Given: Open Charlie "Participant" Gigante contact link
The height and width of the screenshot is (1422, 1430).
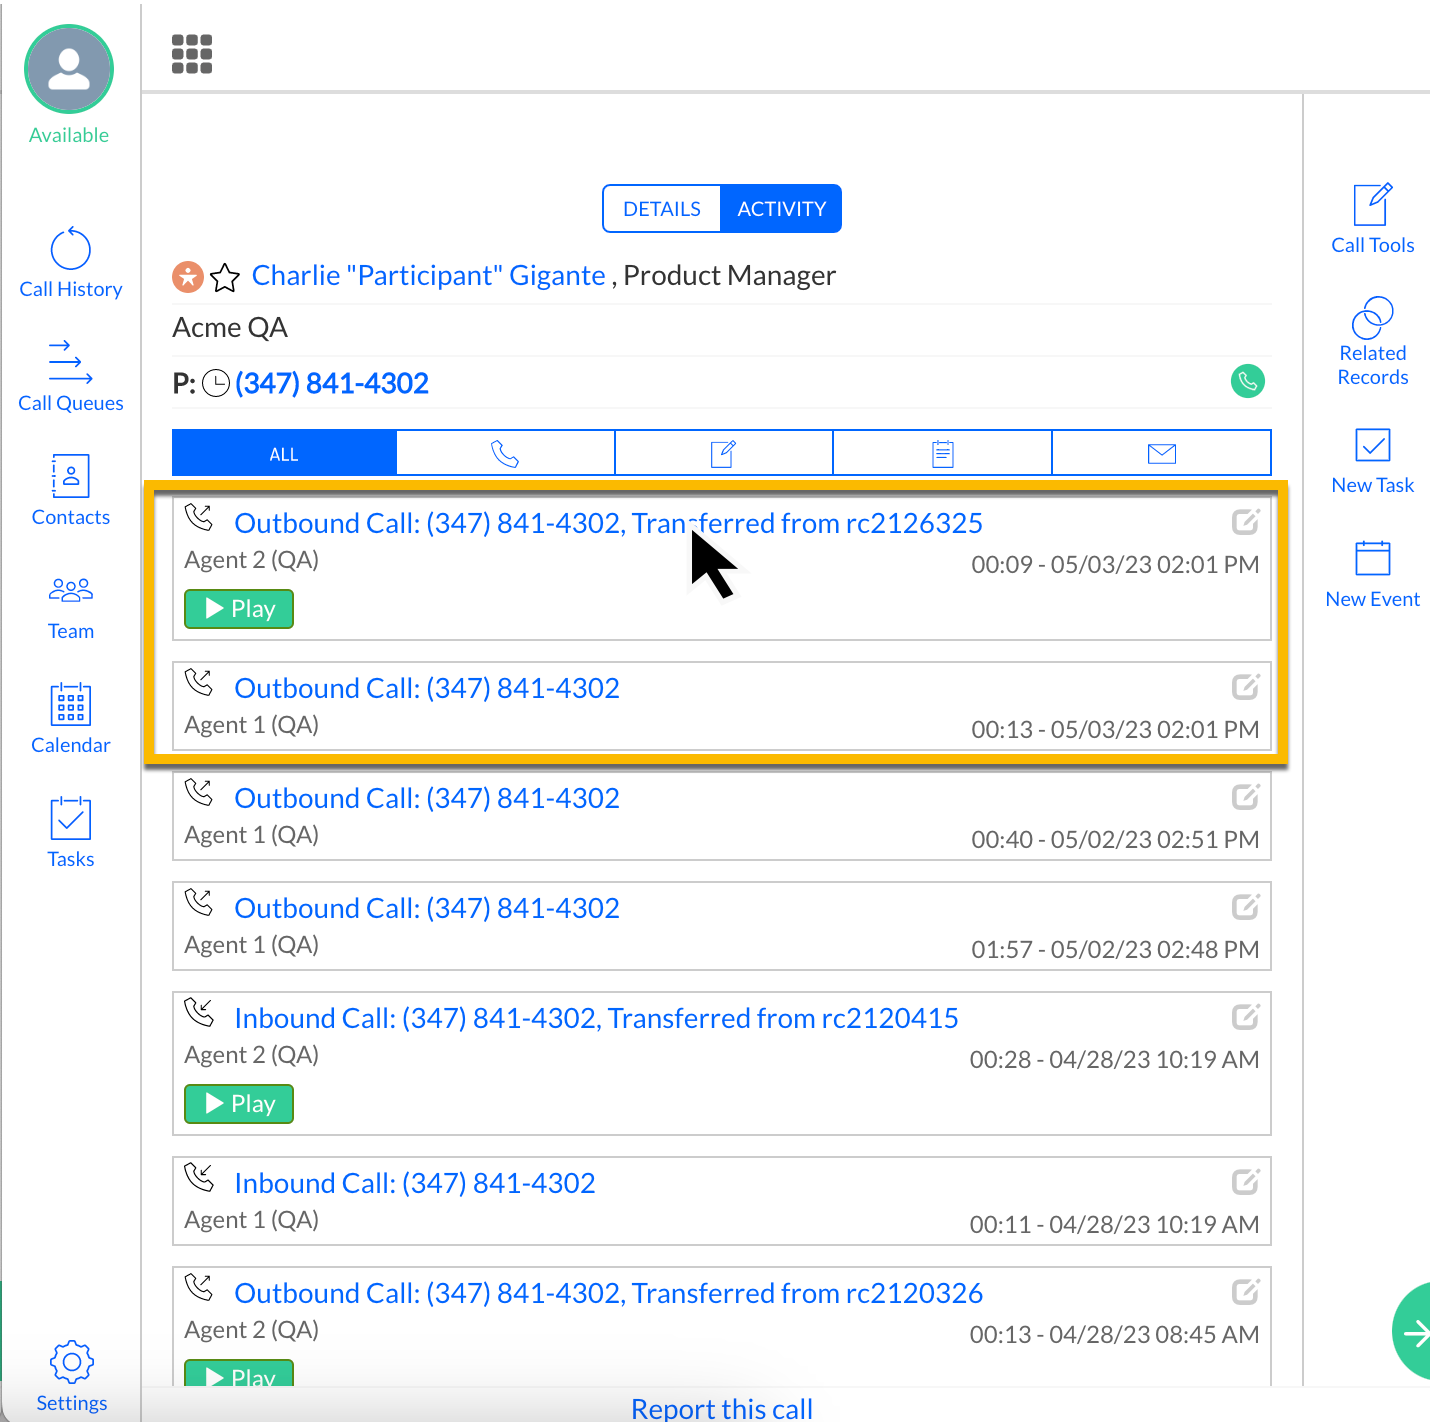Looking at the screenshot, I should click(x=428, y=276).
